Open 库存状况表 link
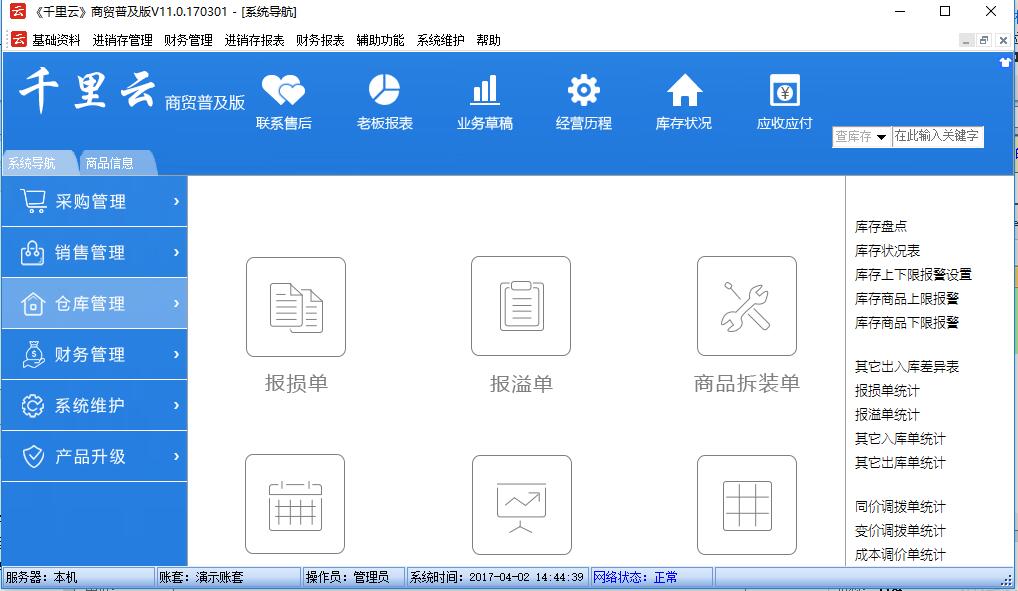 [887, 250]
